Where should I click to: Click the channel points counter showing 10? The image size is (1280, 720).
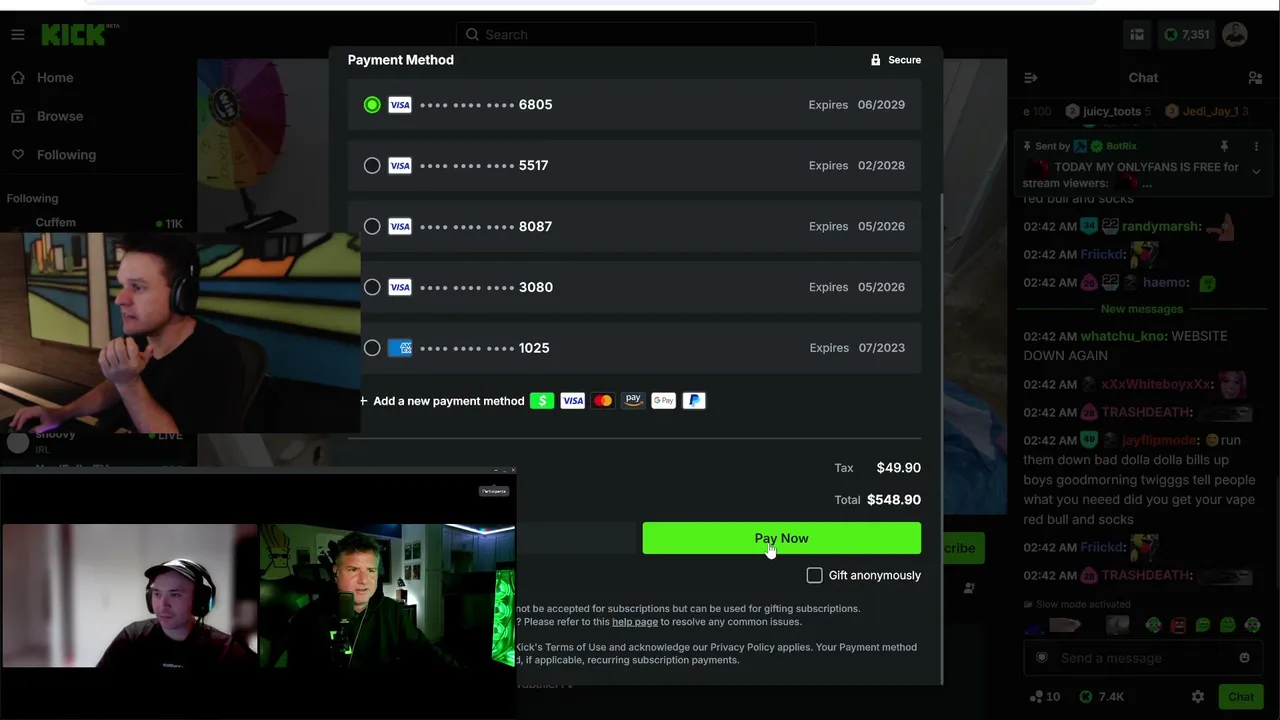(1044, 697)
